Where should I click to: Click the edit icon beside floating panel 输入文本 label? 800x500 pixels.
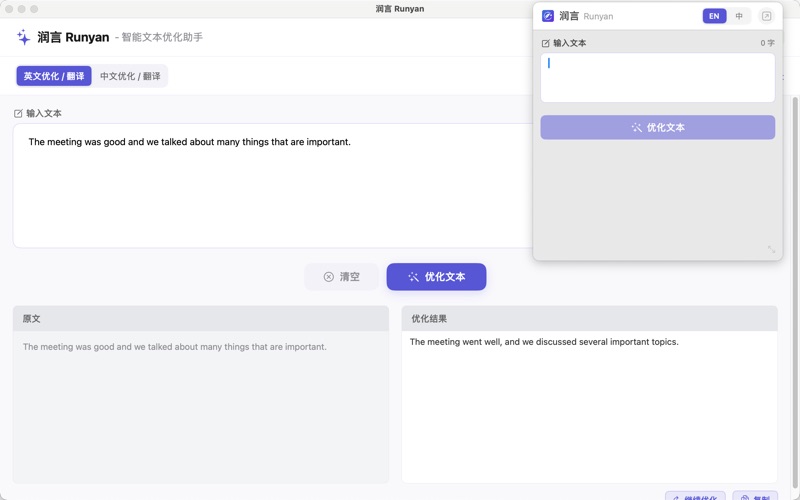click(545, 44)
